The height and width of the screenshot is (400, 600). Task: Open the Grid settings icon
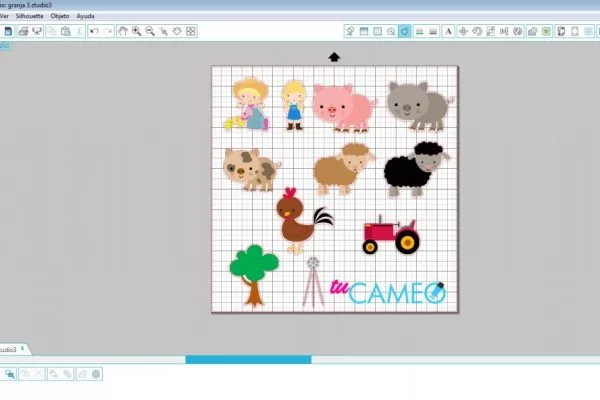(x=589, y=31)
